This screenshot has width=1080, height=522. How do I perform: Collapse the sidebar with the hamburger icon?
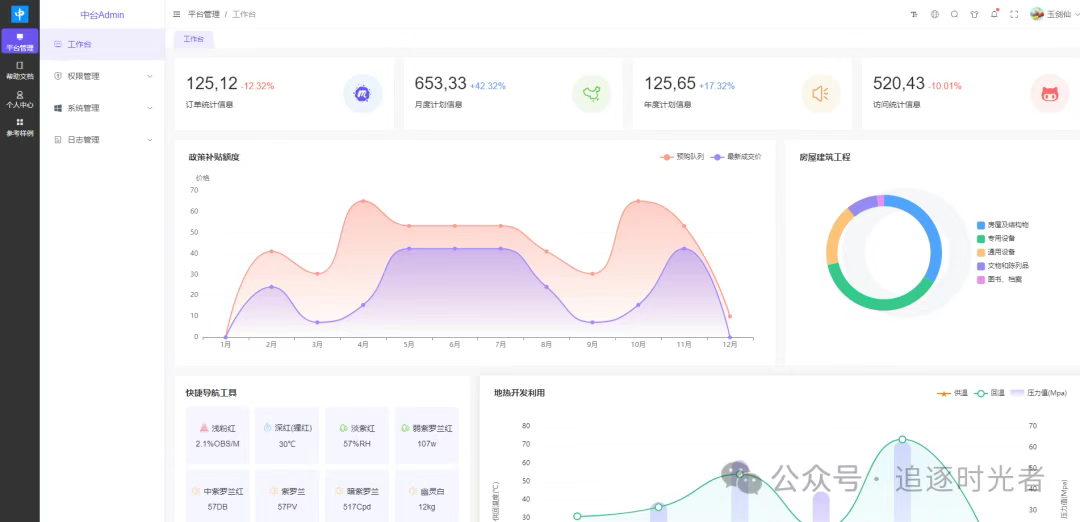click(x=176, y=14)
